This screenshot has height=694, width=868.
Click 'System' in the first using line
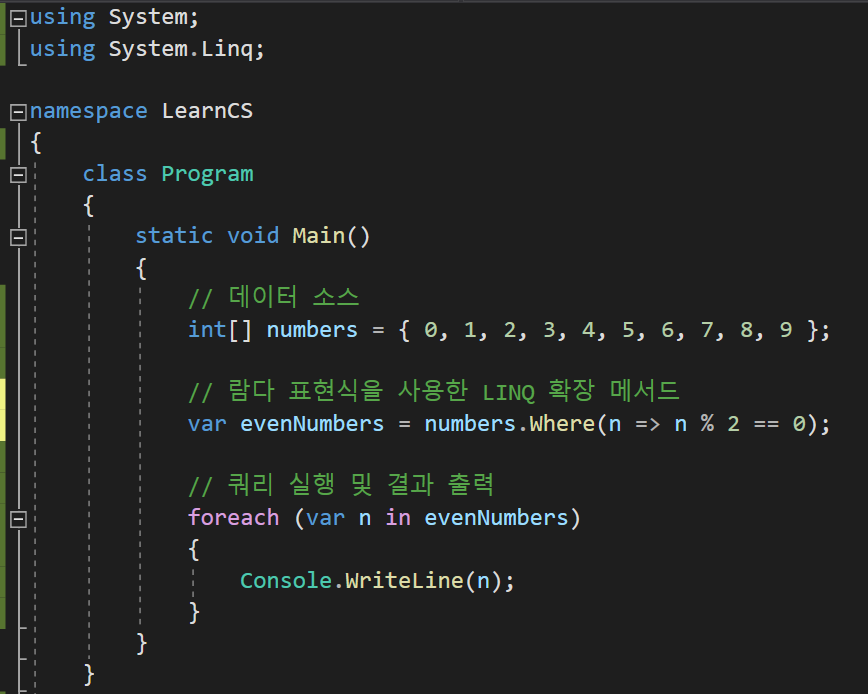[x=148, y=18]
